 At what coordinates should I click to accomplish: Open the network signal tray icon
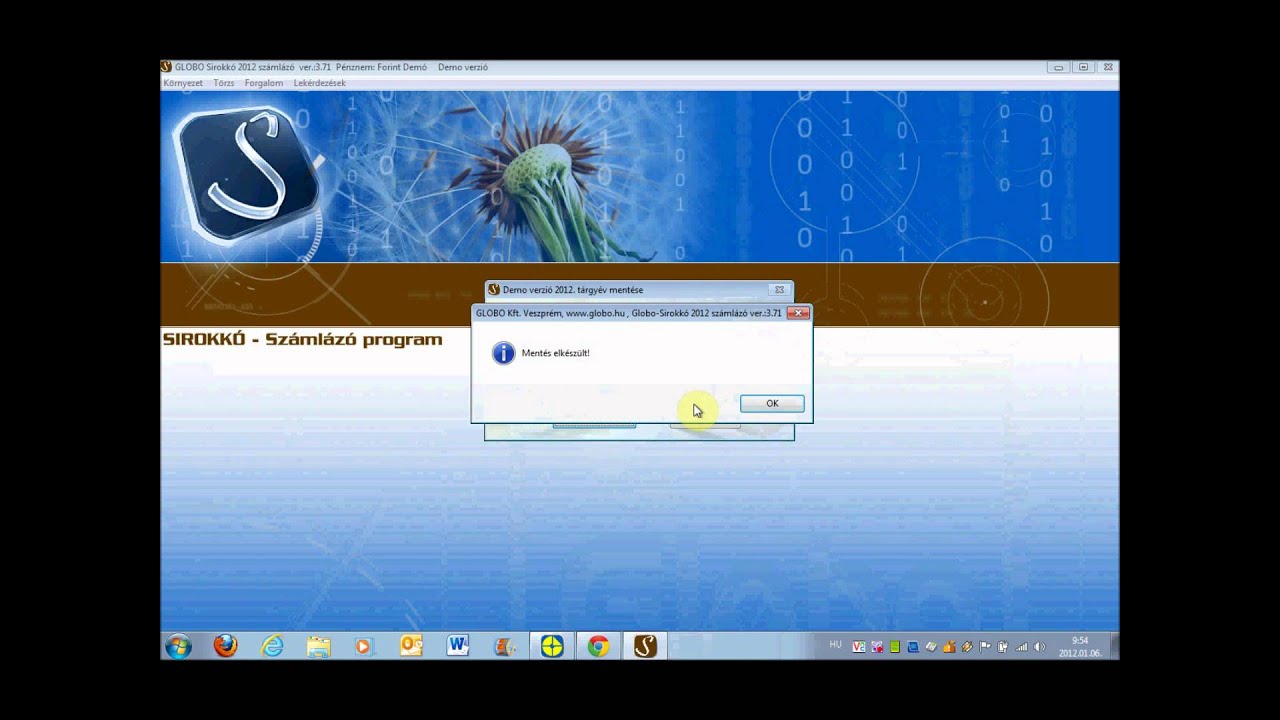1021,647
